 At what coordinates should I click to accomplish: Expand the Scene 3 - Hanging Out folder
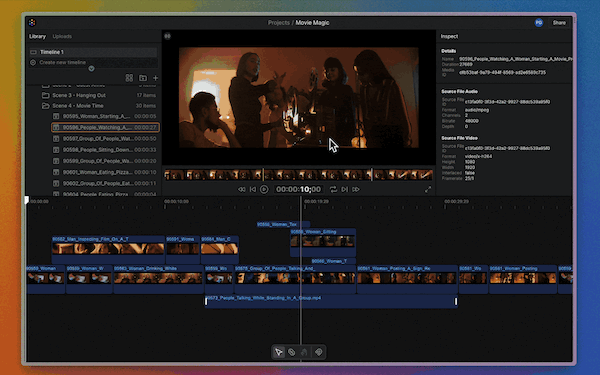(98, 95)
